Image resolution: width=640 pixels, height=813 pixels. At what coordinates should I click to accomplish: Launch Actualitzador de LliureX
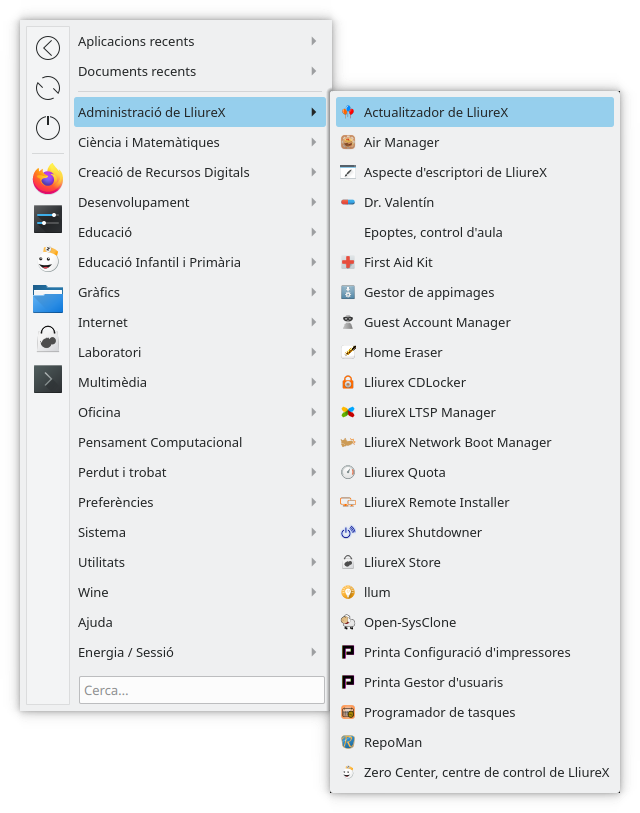tap(436, 112)
